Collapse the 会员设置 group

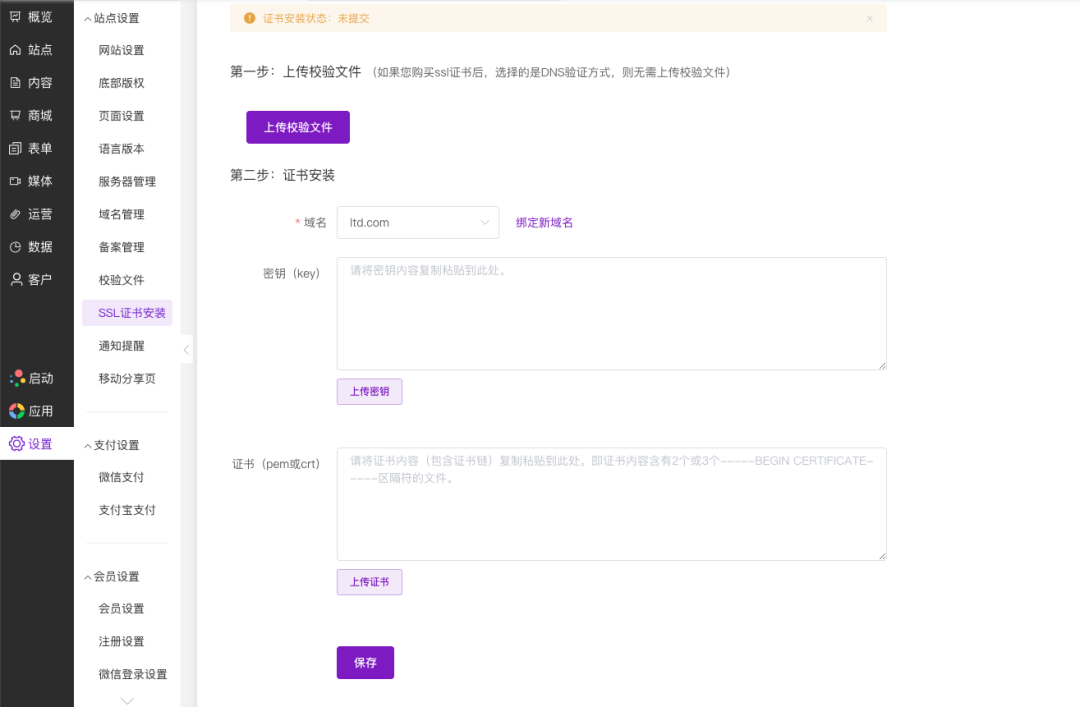click(87, 577)
